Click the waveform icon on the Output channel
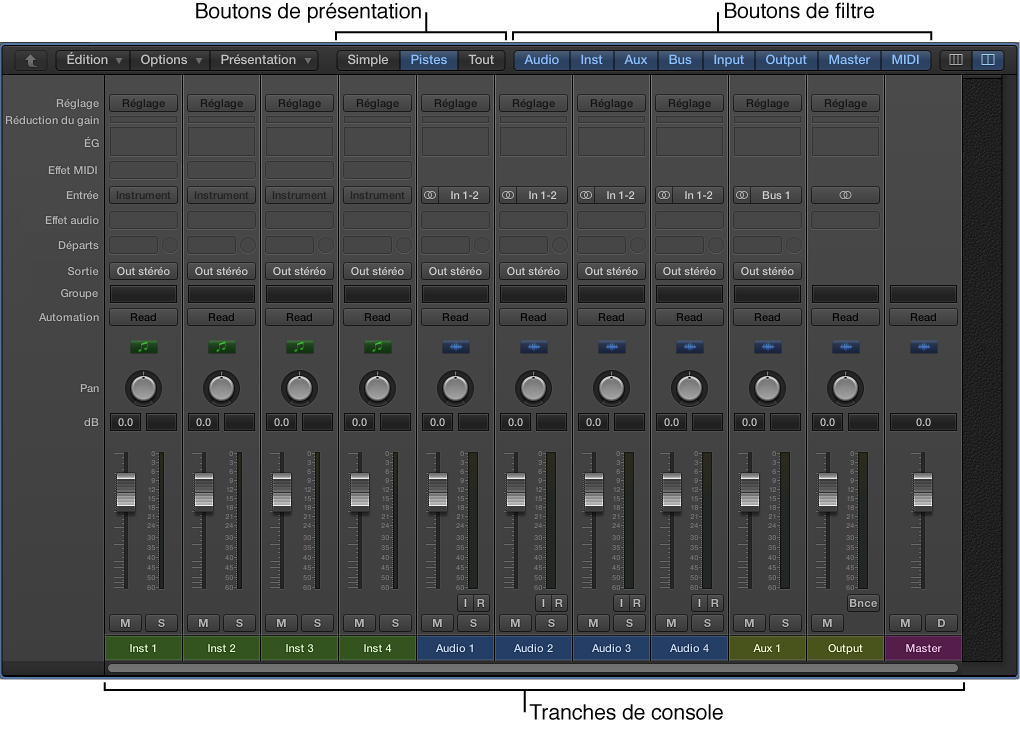1020x730 pixels. [845, 347]
